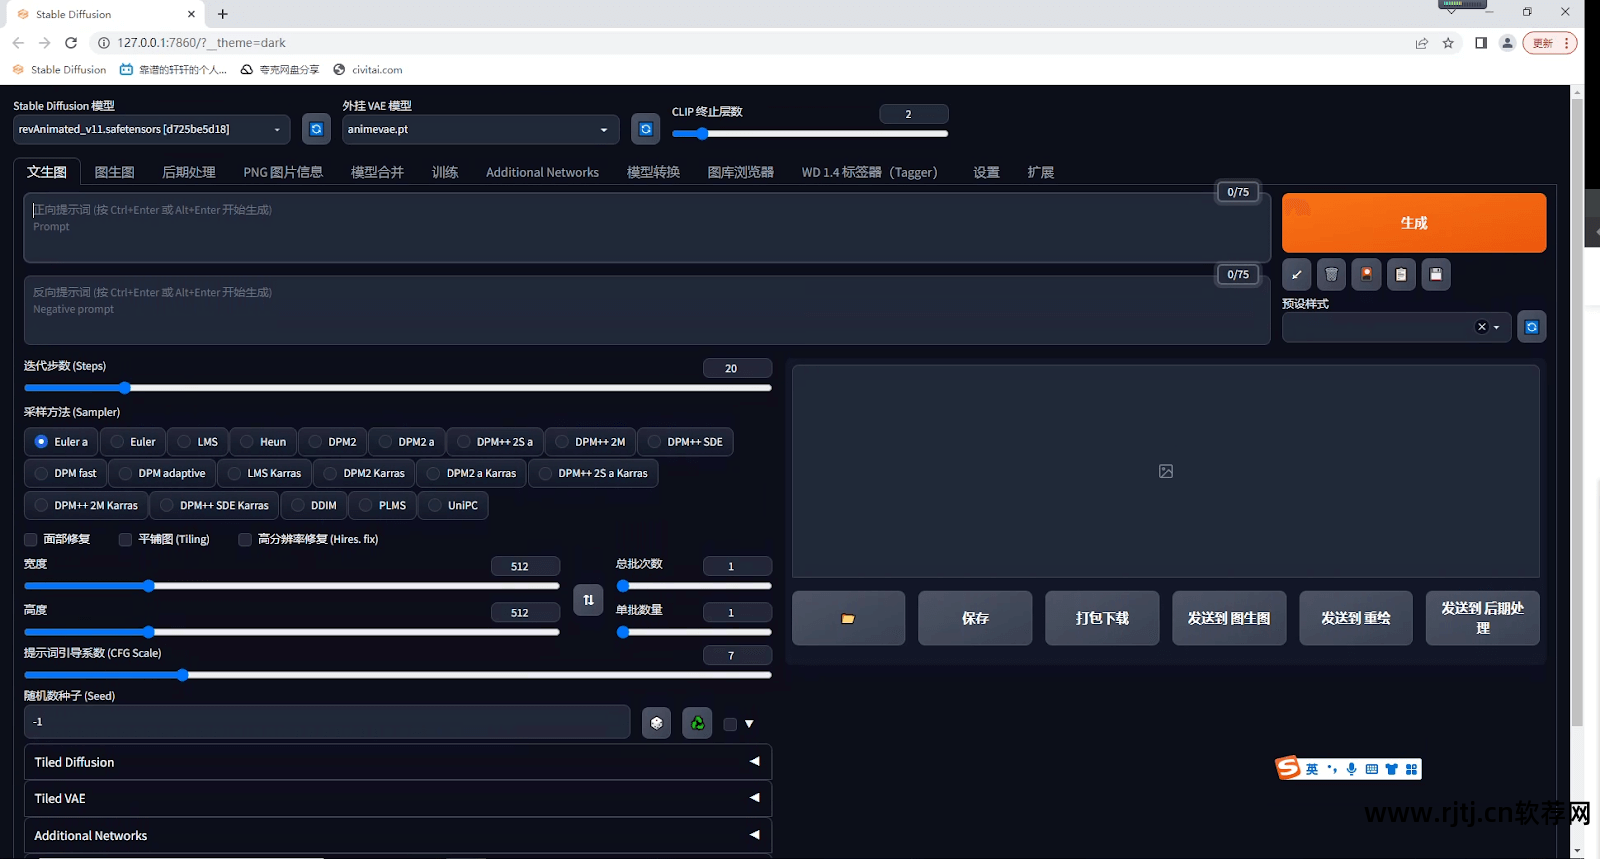Click the orange 生成 generate button
1600x859 pixels.
(1414, 223)
